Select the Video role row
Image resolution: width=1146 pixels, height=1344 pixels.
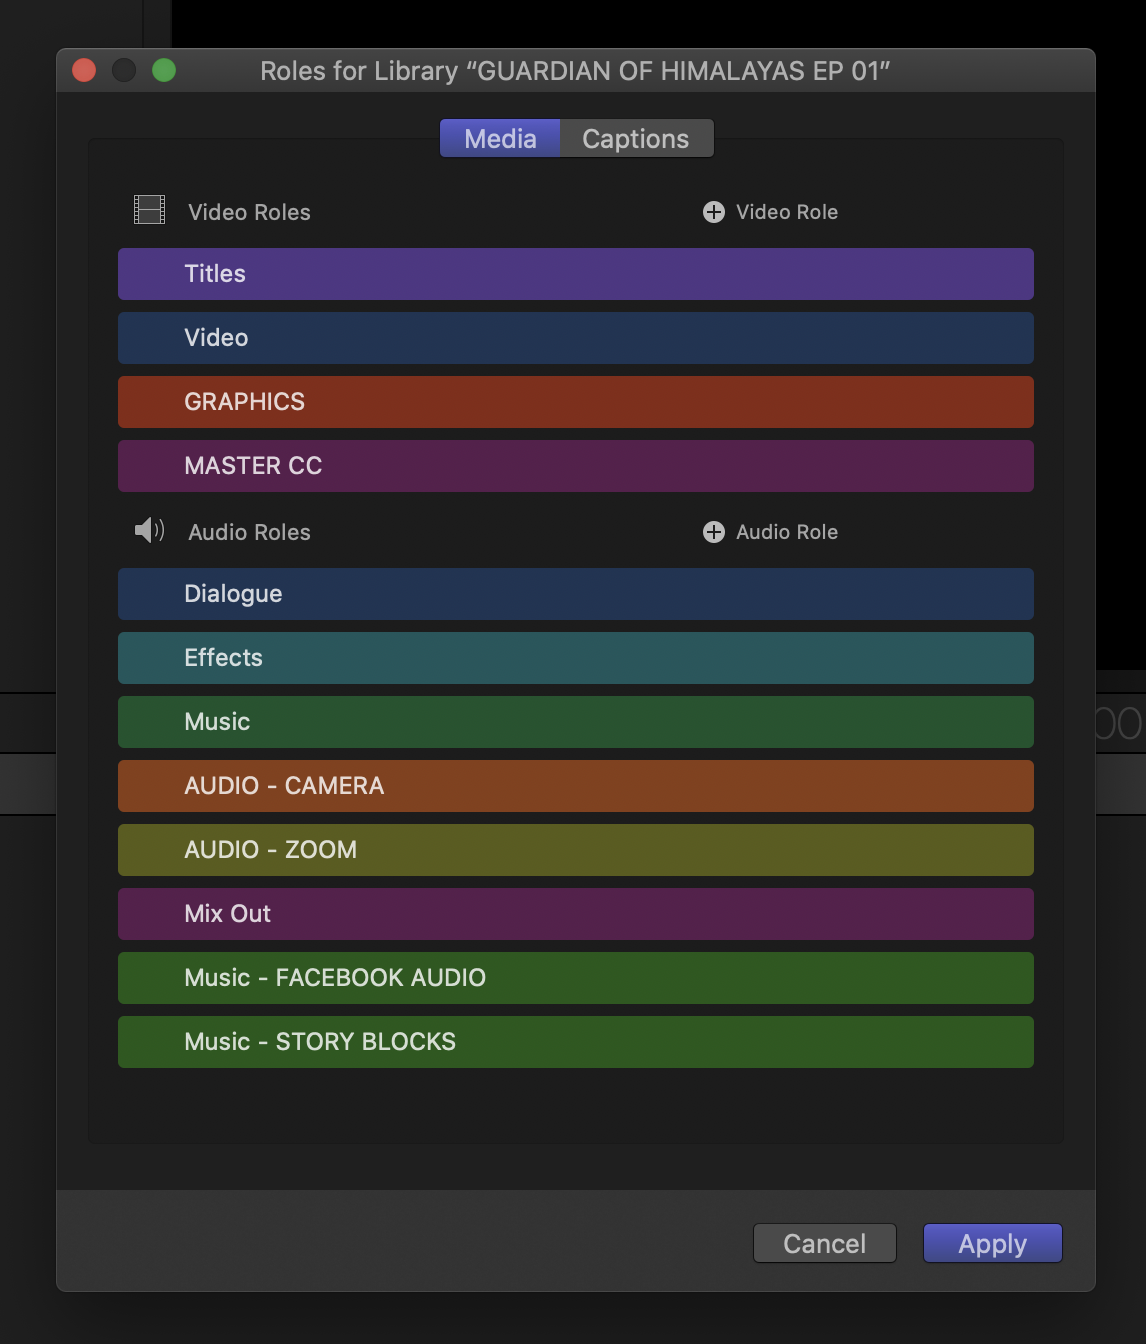click(x=575, y=338)
